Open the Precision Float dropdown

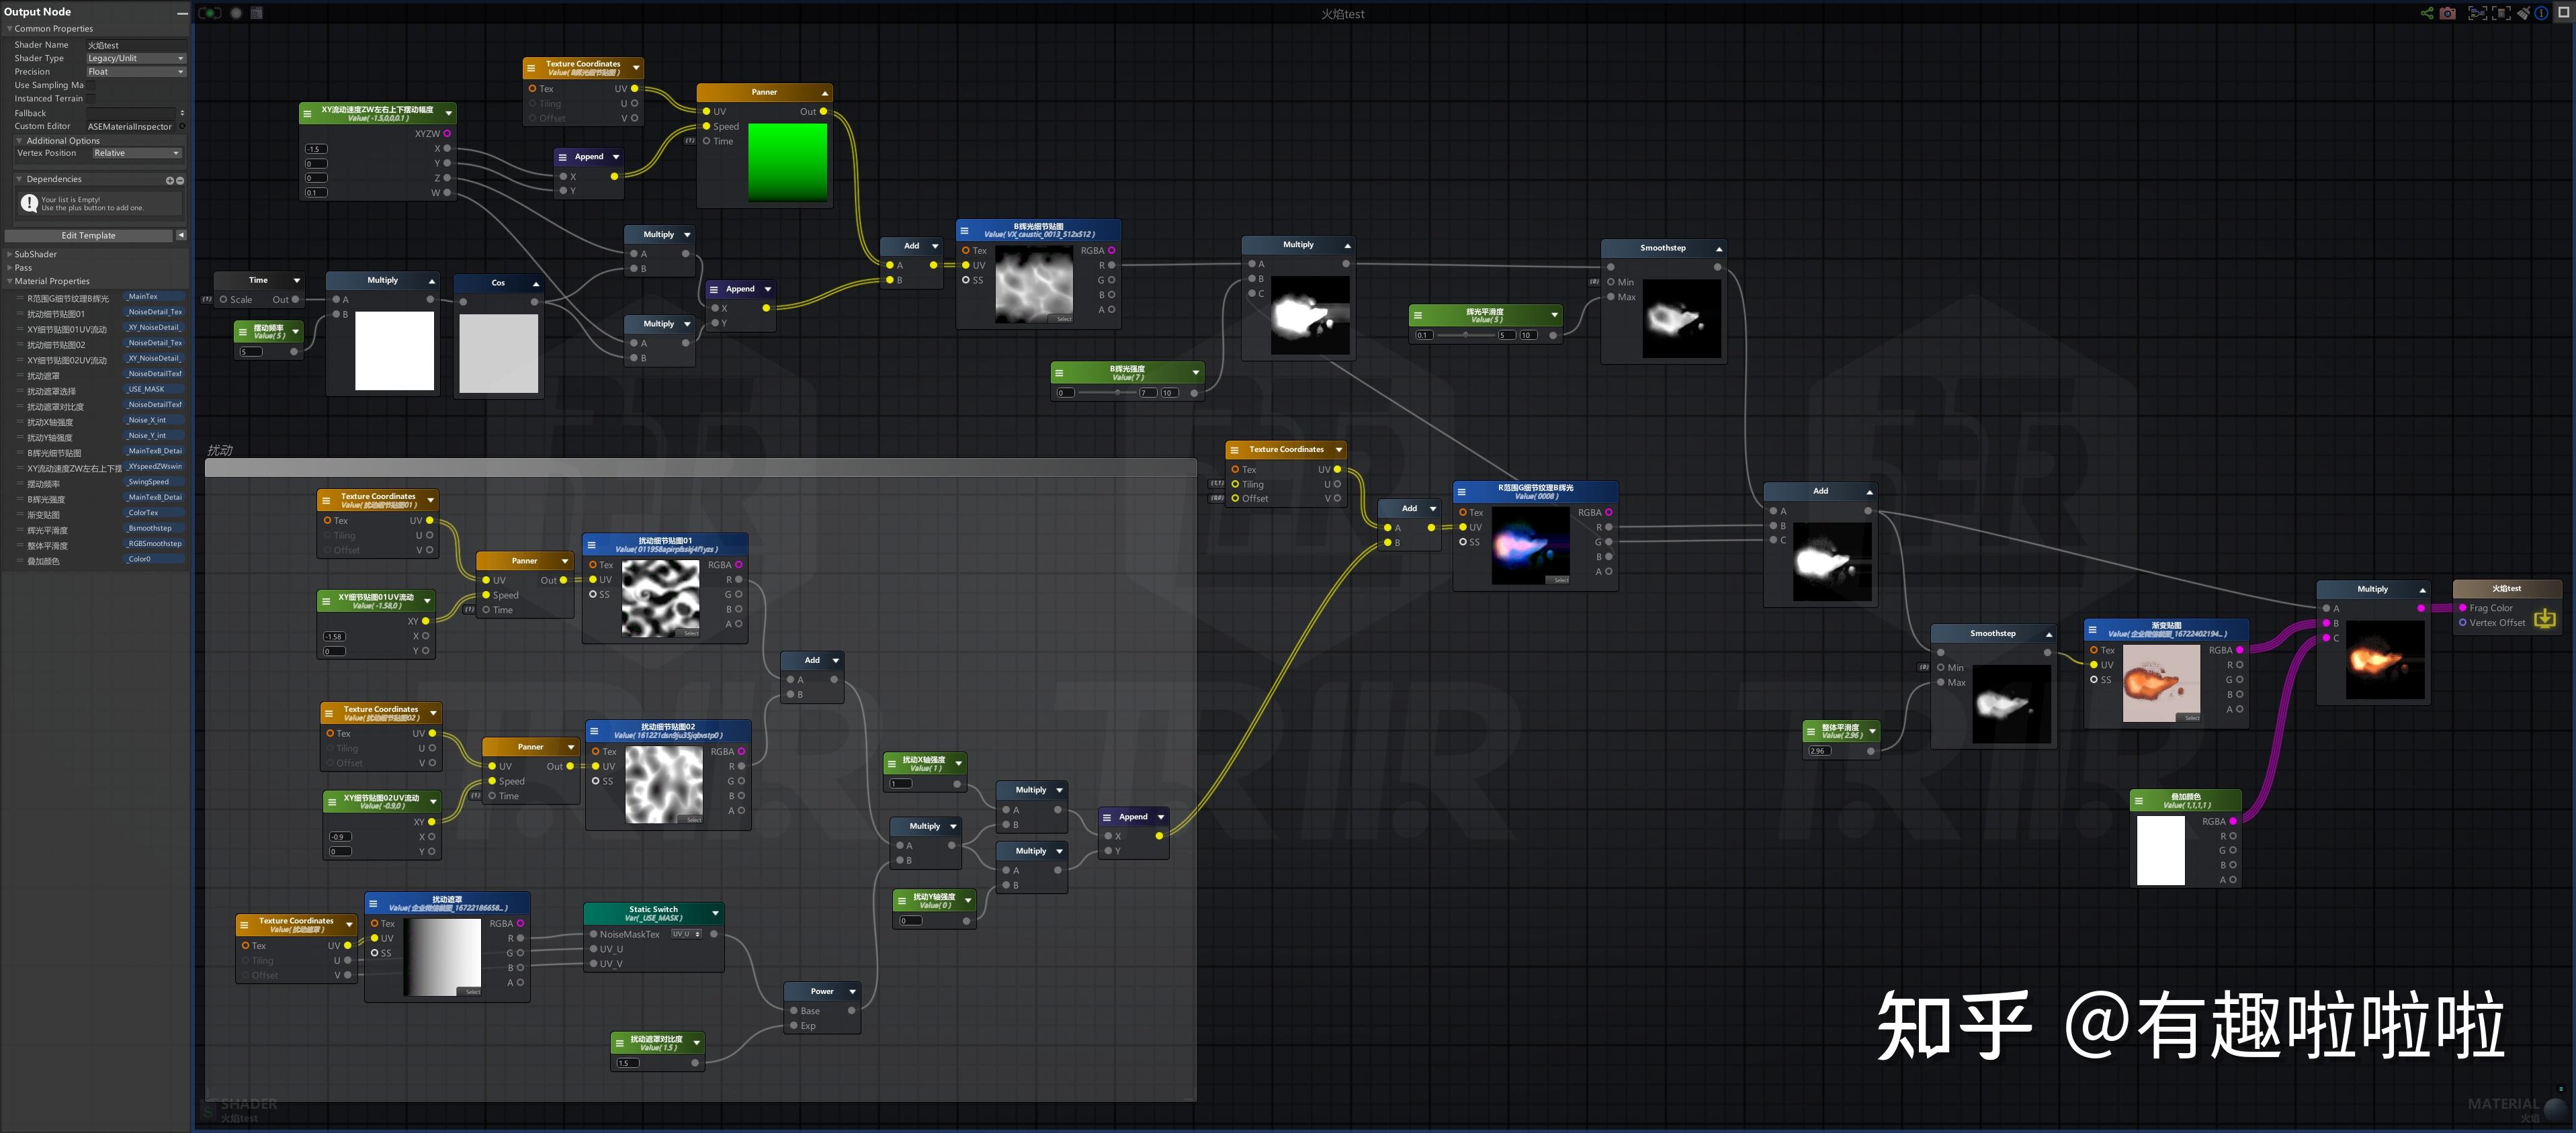135,72
